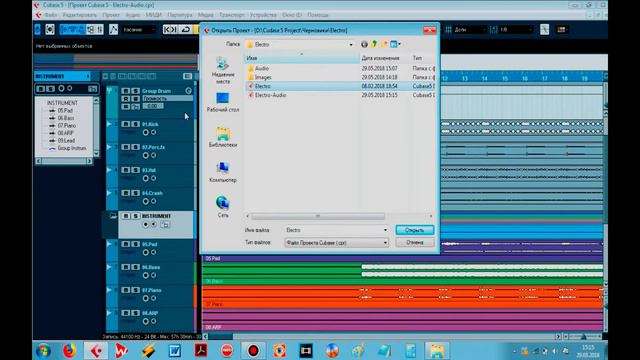Go back using dialog back arrow icon
This screenshot has height=360, width=640.
point(364,44)
